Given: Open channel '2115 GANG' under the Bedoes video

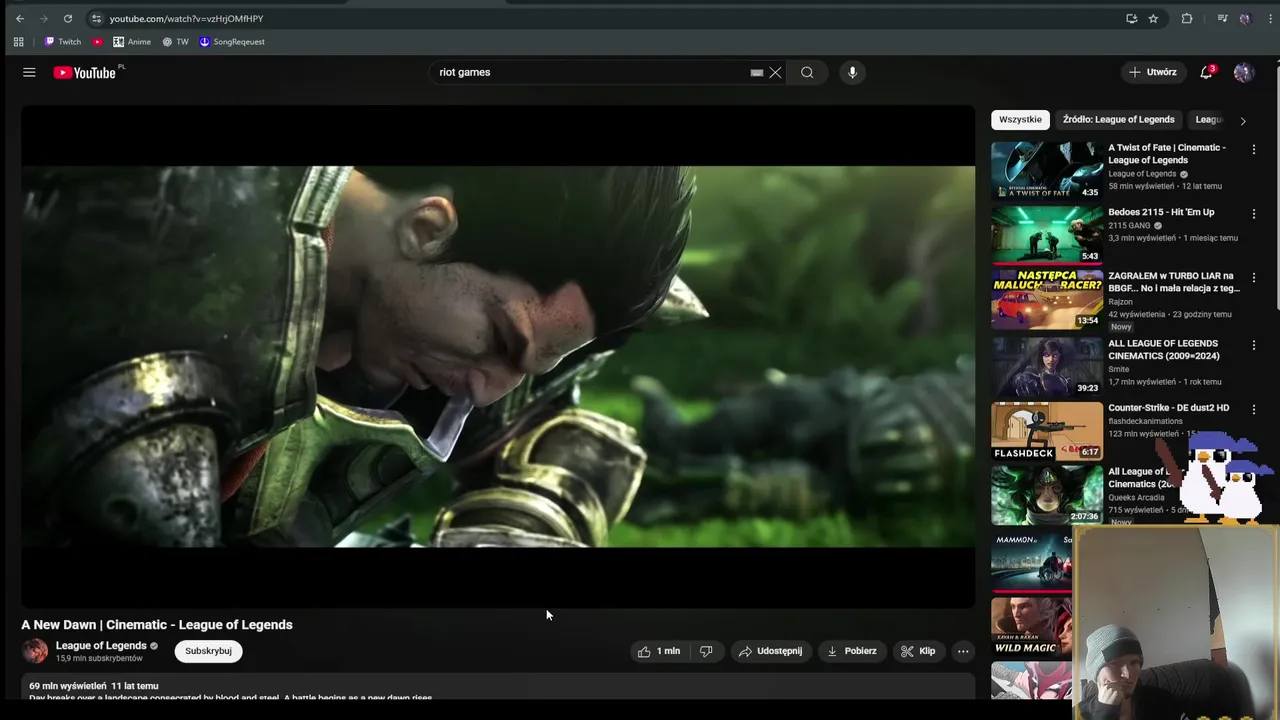Looking at the screenshot, I should click(1130, 225).
